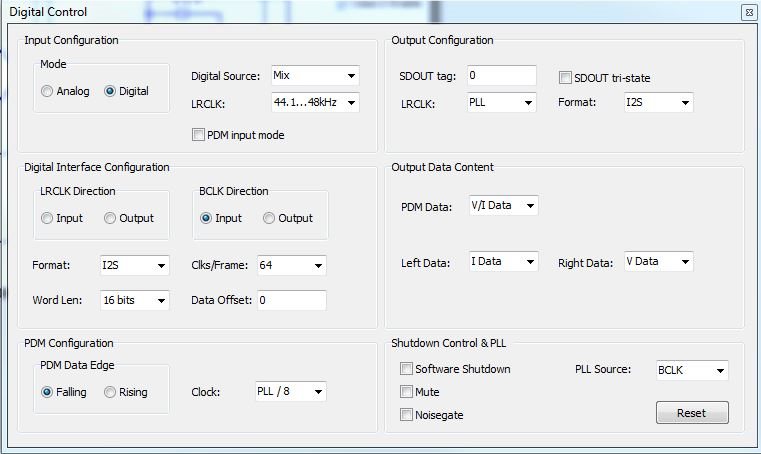Viewport: 761px width, 454px height.
Task: Enable Software Shutdown checkbox
Action: pos(406,369)
